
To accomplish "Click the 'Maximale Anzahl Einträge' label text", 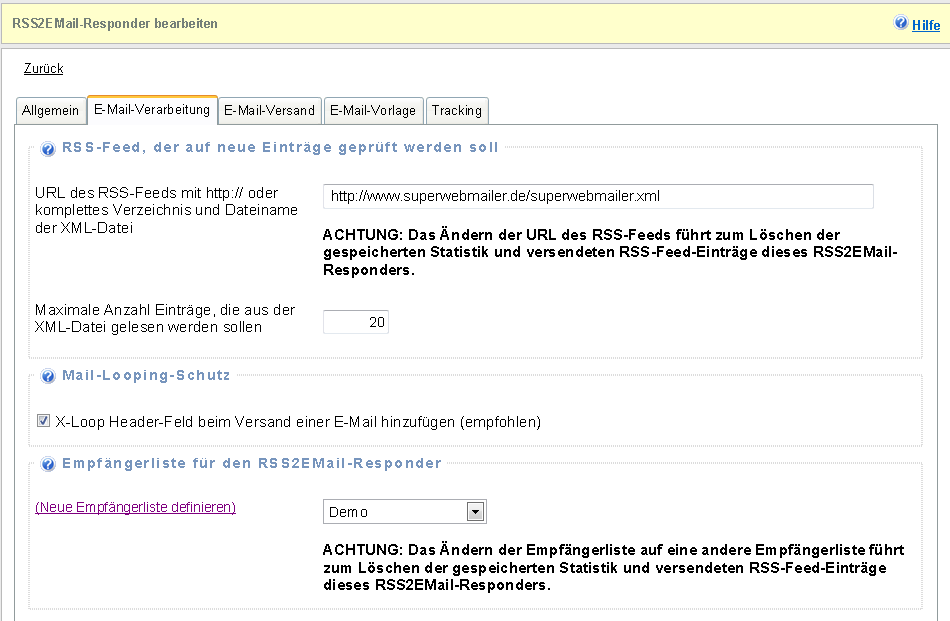I will click(x=164, y=319).
